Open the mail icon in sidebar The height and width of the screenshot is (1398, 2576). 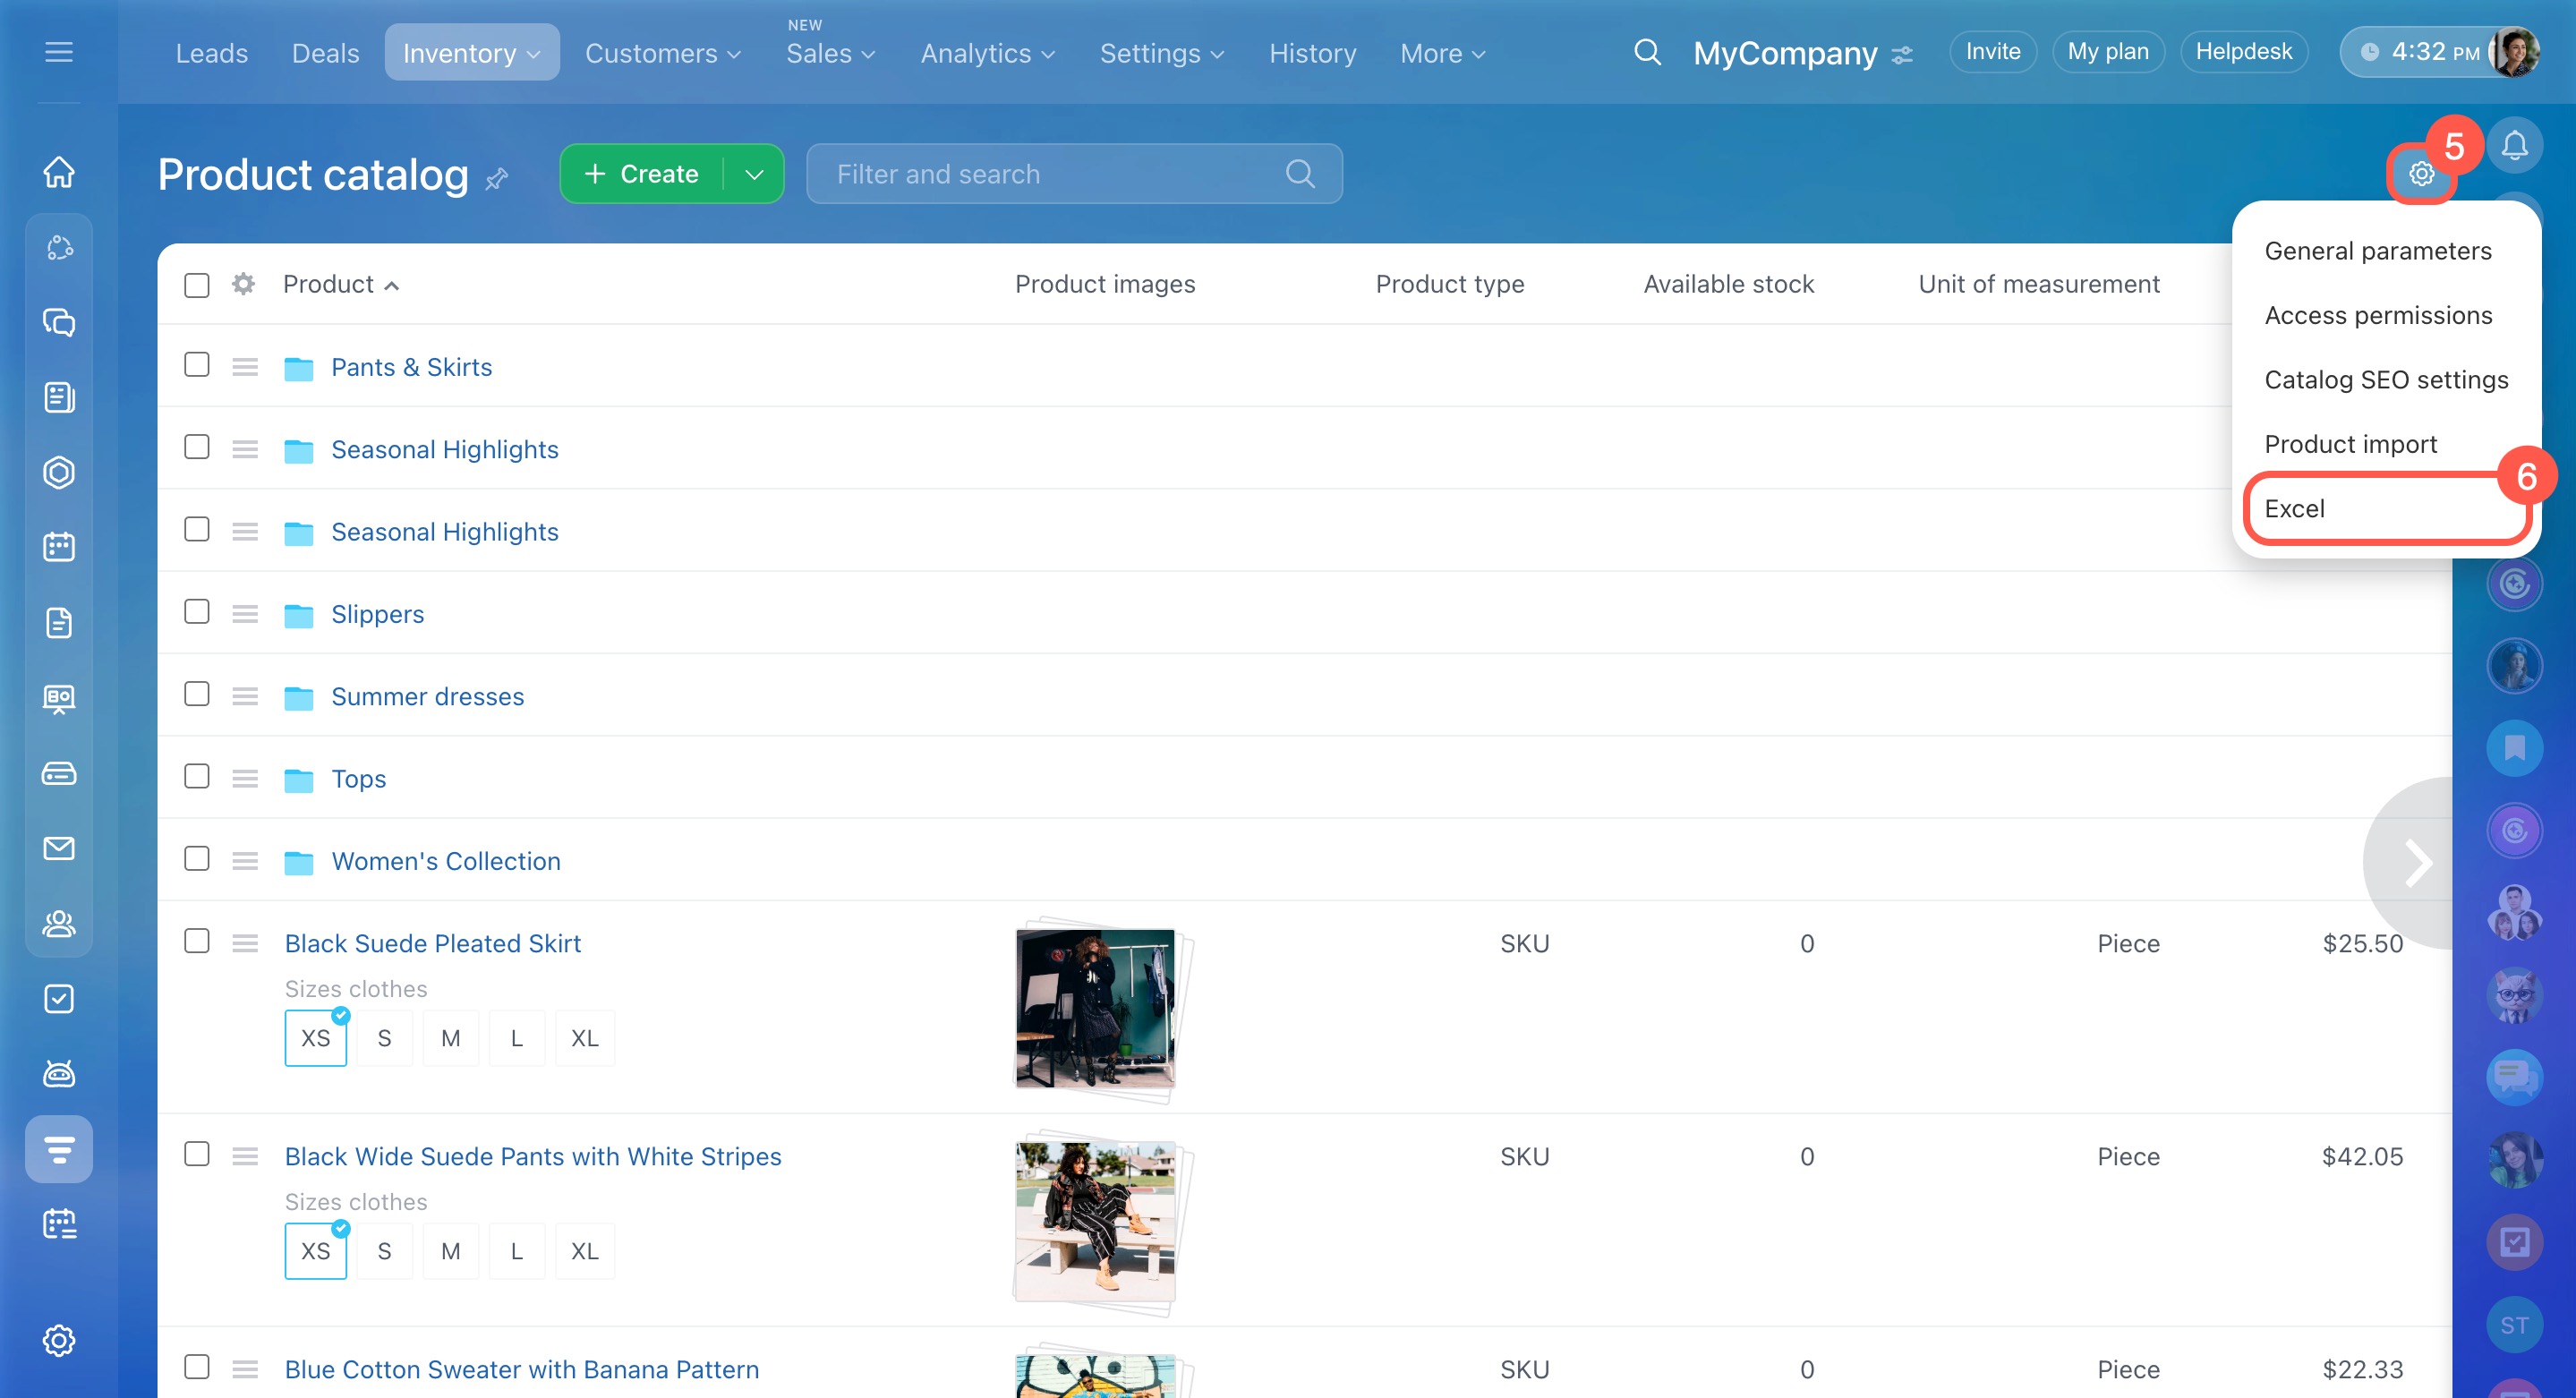coord(59,848)
